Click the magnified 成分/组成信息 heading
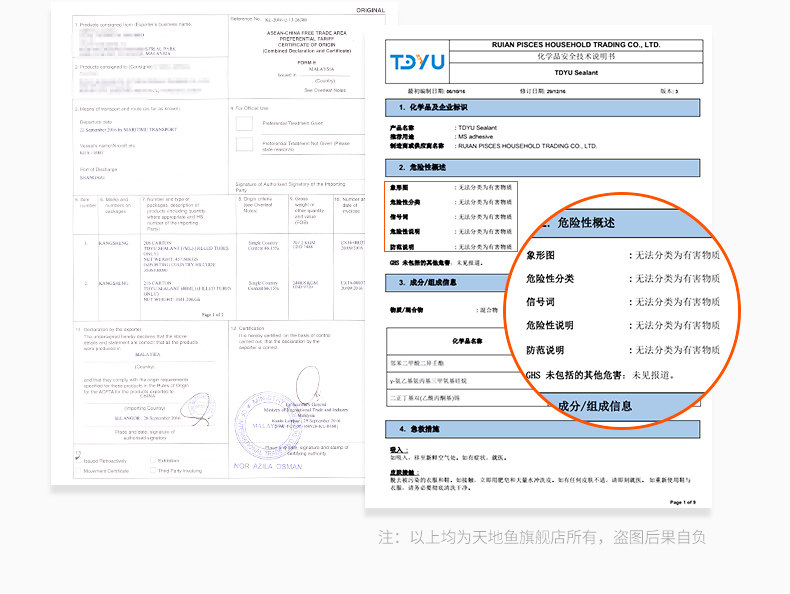 click(595, 407)
